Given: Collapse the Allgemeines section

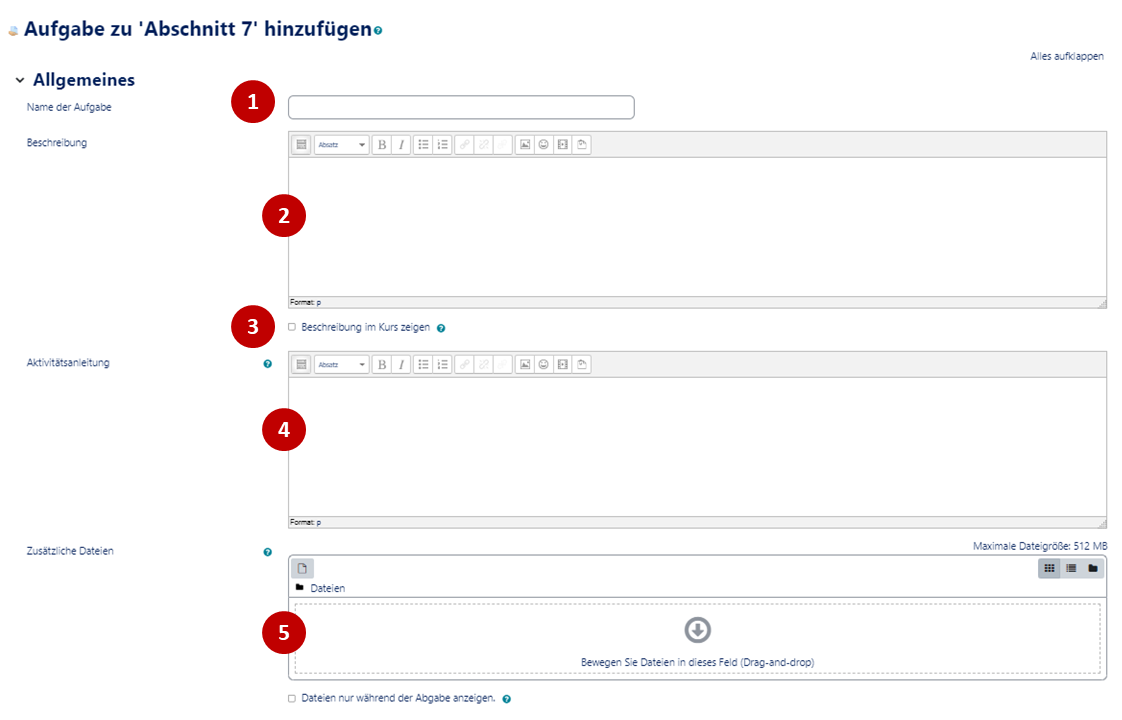Looking at the screenshot, I should point(20,80).
